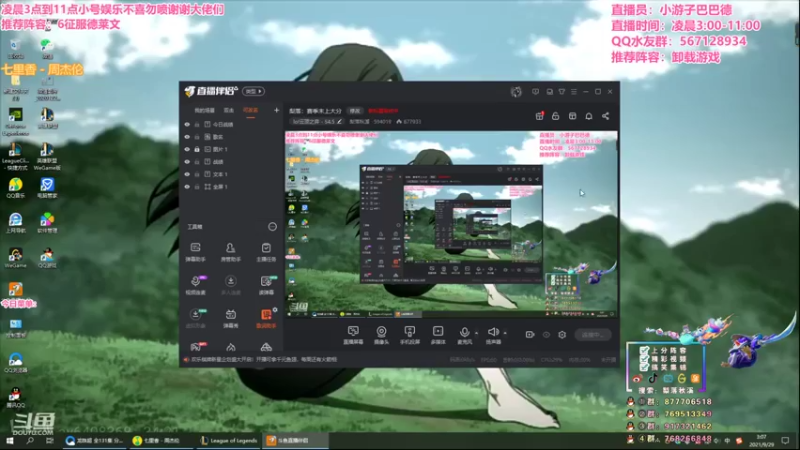Viewport: 800px width, 450px height.
Task: Add a new scene with the plus icon
Action: (x=277, y=110)
